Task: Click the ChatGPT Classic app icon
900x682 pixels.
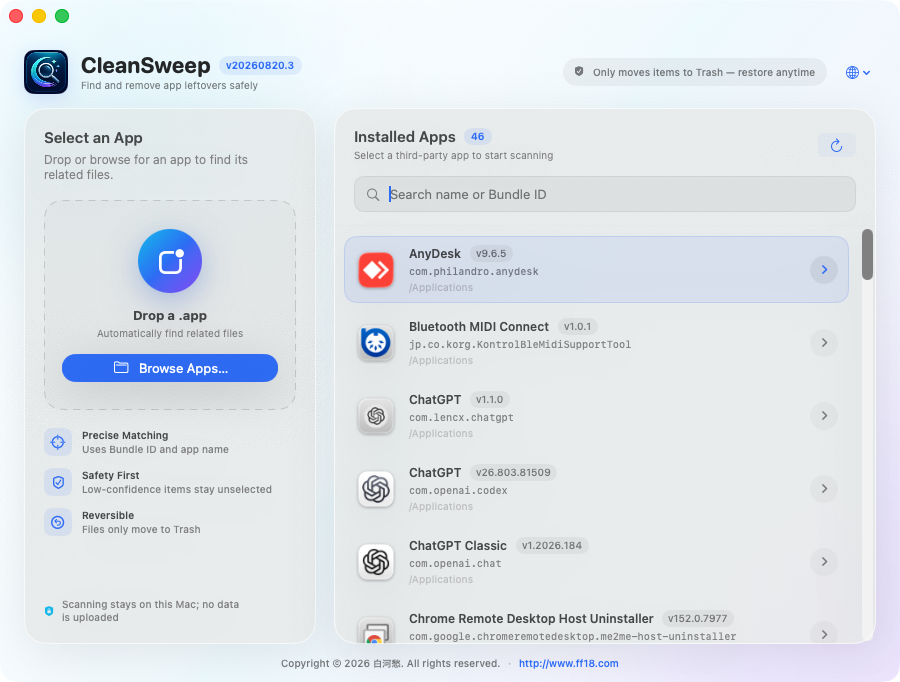Action: tap(376, 561)
